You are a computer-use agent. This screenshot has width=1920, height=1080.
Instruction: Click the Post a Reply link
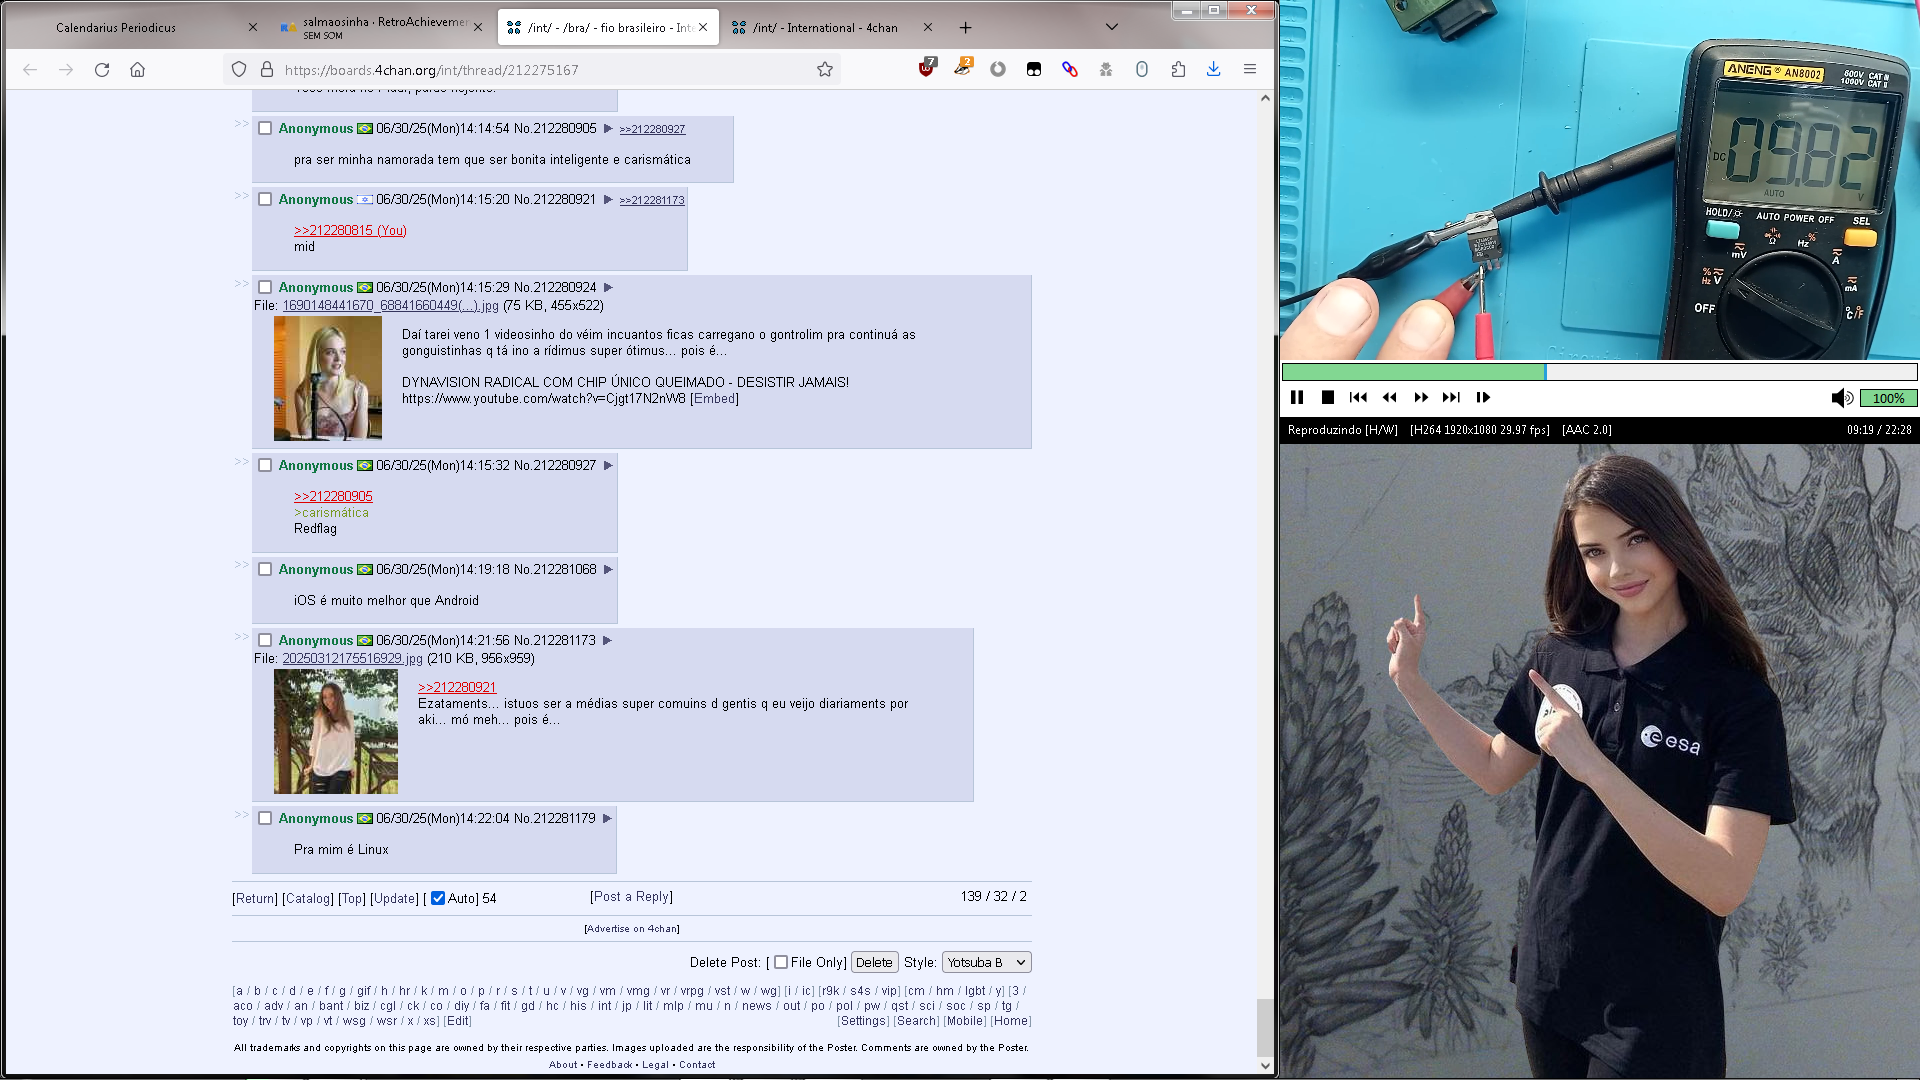pos(631,896)
